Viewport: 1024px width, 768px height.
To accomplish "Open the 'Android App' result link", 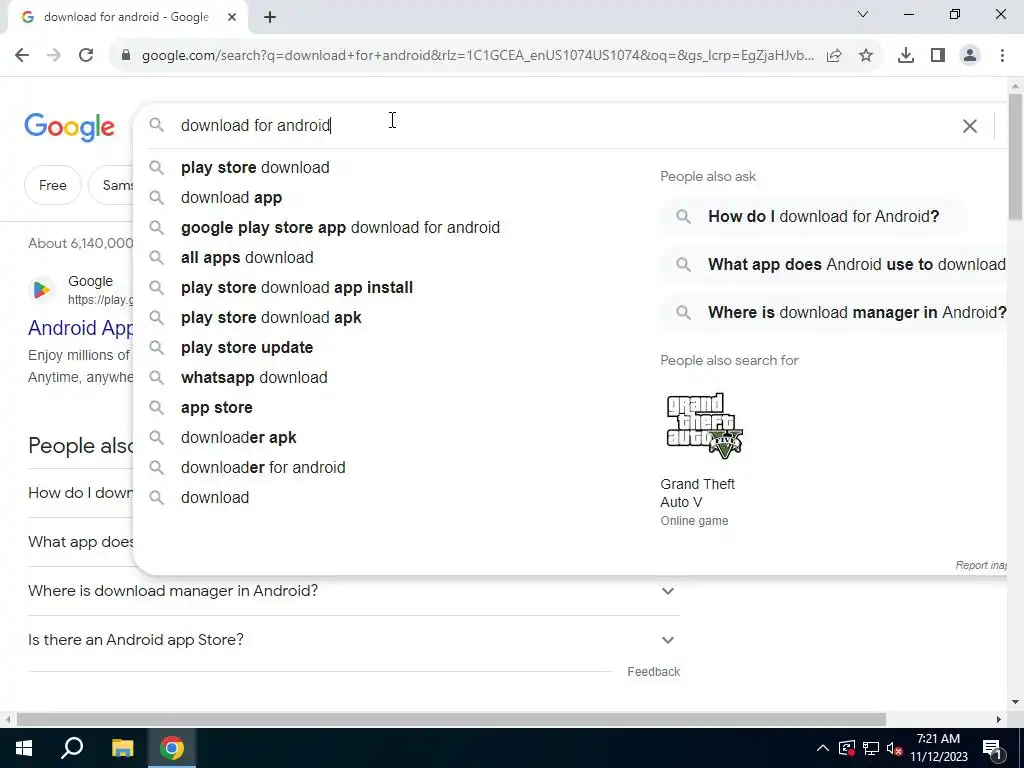I will 80,328.
